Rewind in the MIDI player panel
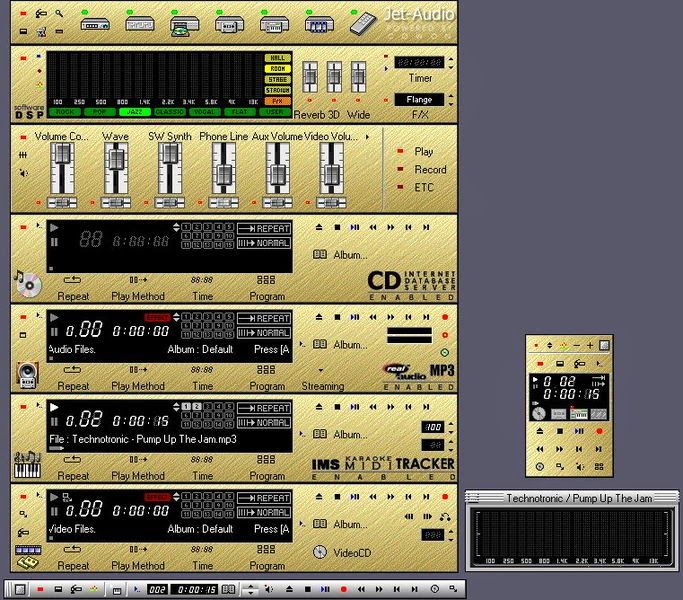683x600 pixels. (x=373, y=407)
